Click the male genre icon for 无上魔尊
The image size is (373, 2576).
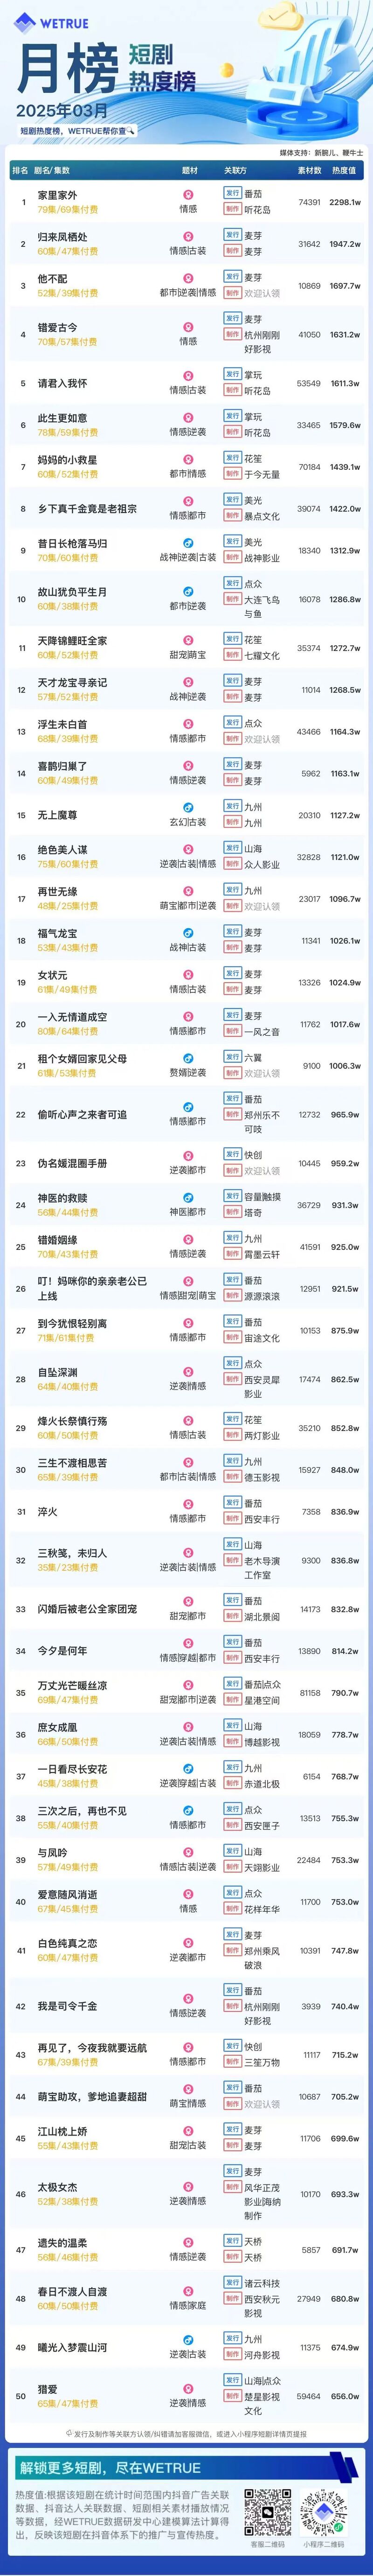(188, 808)
